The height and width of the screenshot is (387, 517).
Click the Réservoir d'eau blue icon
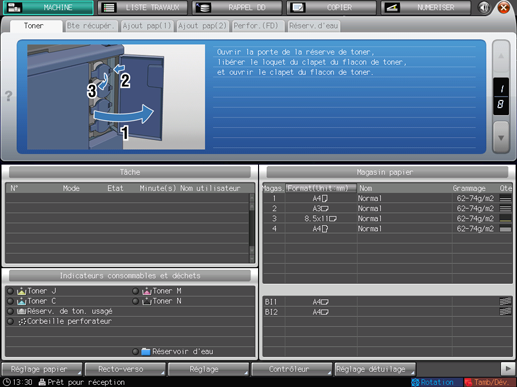coord(146,351)
